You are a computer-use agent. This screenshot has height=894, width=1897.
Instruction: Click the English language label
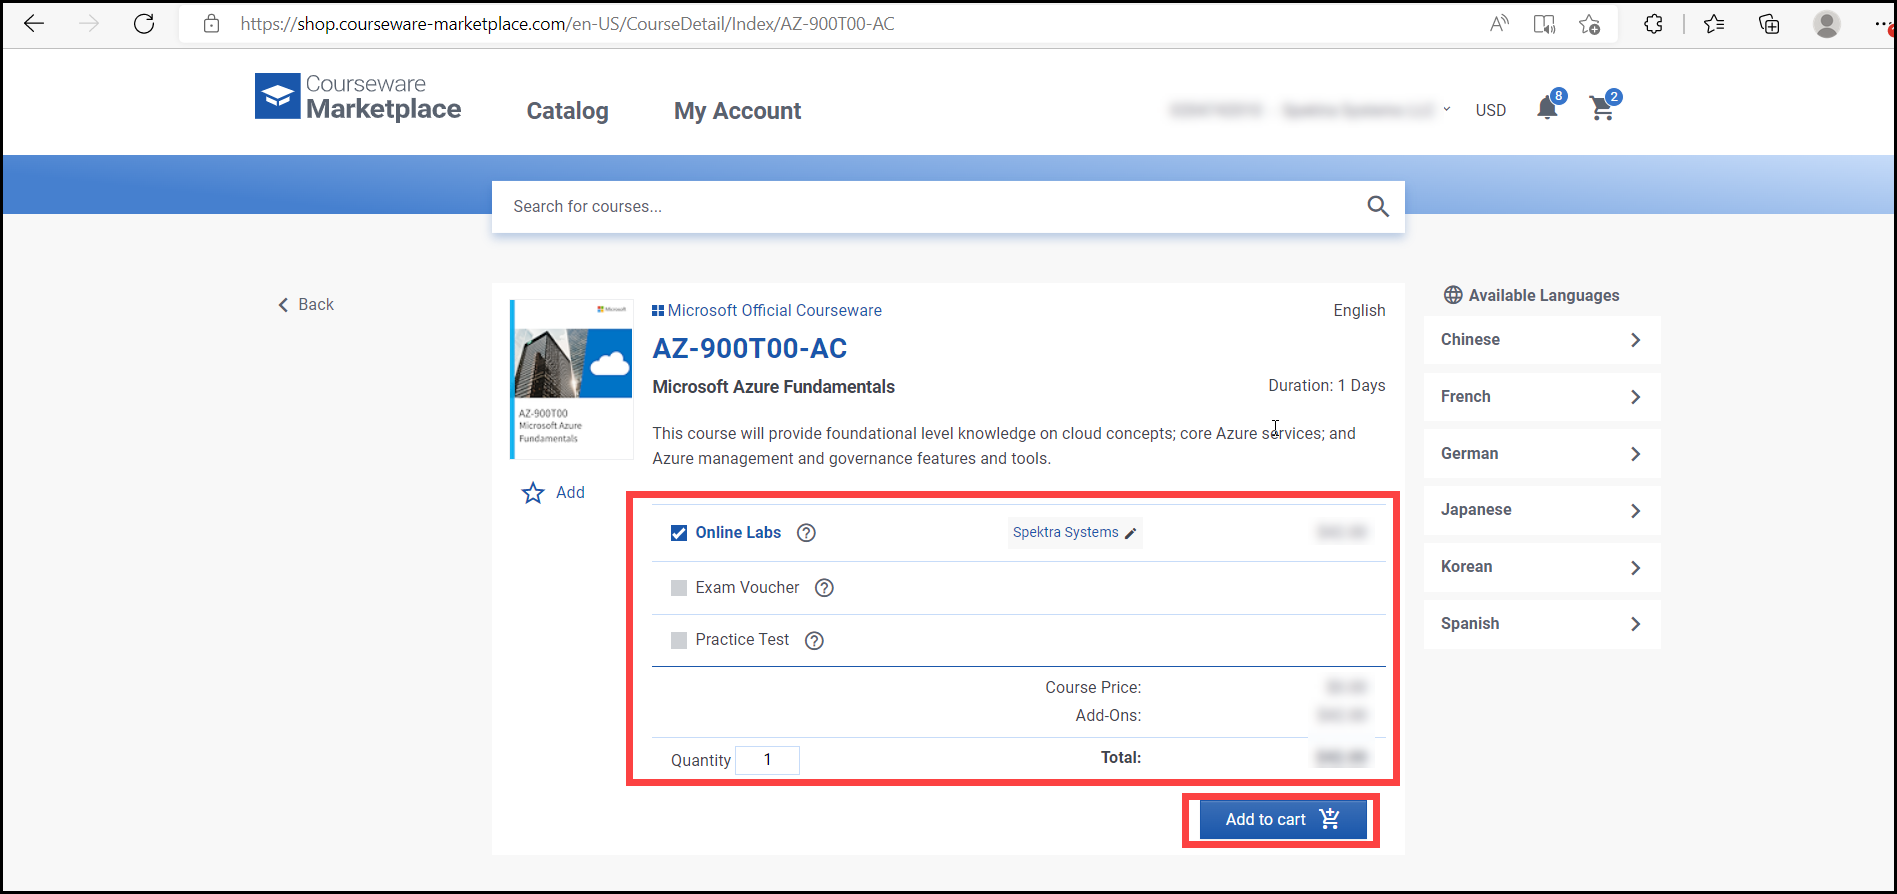[x=1359, y=311]
